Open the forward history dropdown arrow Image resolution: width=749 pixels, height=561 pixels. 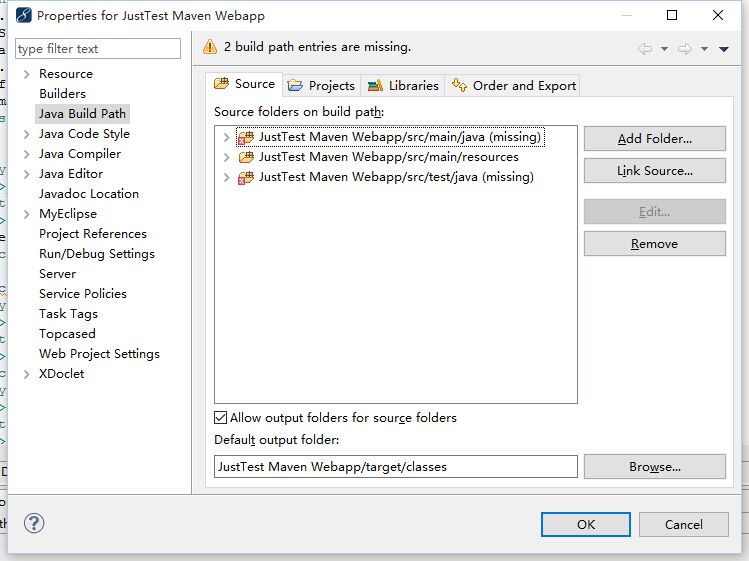[x=704, y=49]
